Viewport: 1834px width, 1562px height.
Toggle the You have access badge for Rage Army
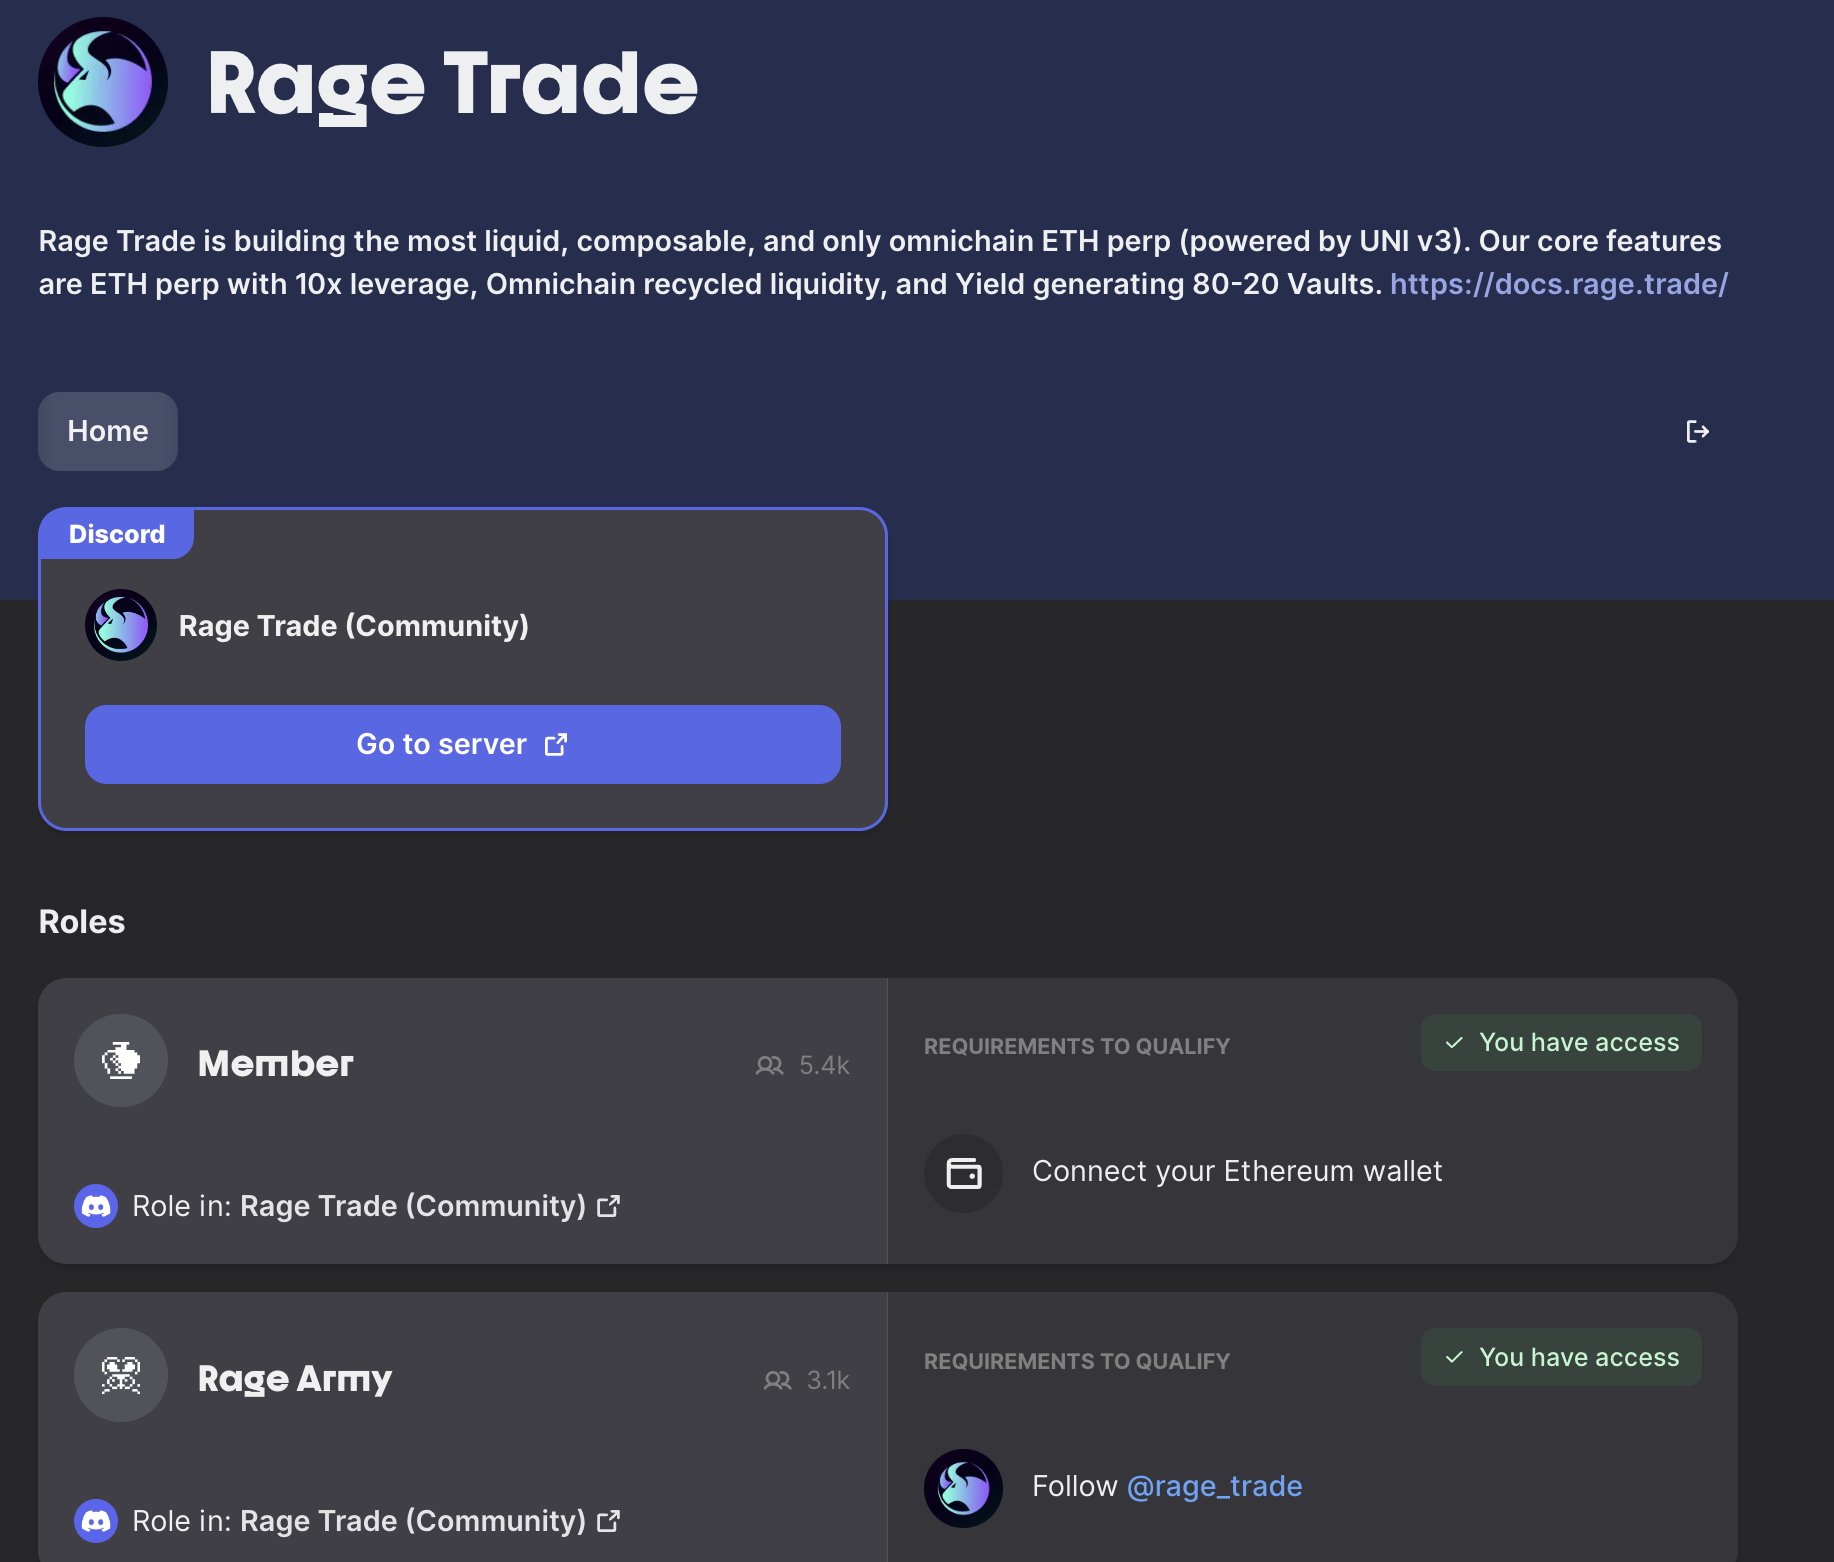point(1560,1357)
